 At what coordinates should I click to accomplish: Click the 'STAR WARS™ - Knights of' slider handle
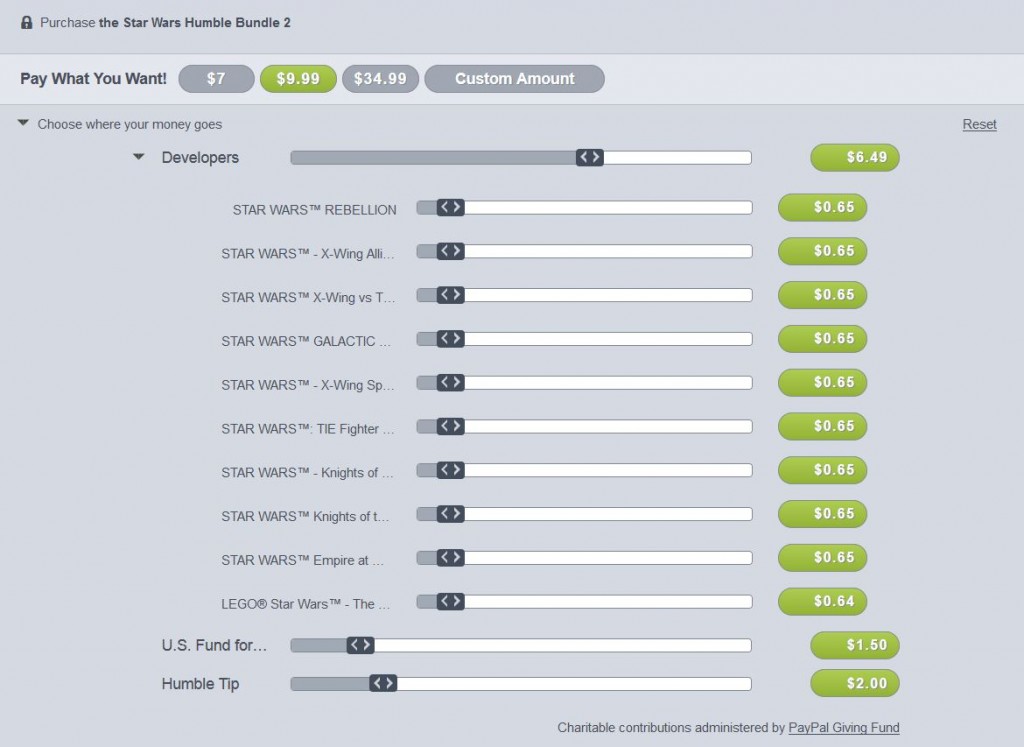451,470
